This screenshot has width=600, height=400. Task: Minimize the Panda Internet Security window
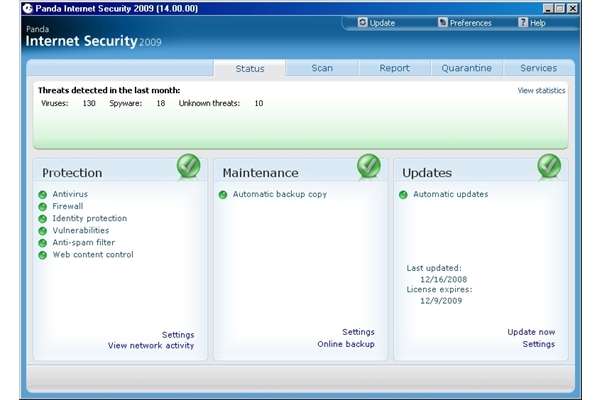548,8
